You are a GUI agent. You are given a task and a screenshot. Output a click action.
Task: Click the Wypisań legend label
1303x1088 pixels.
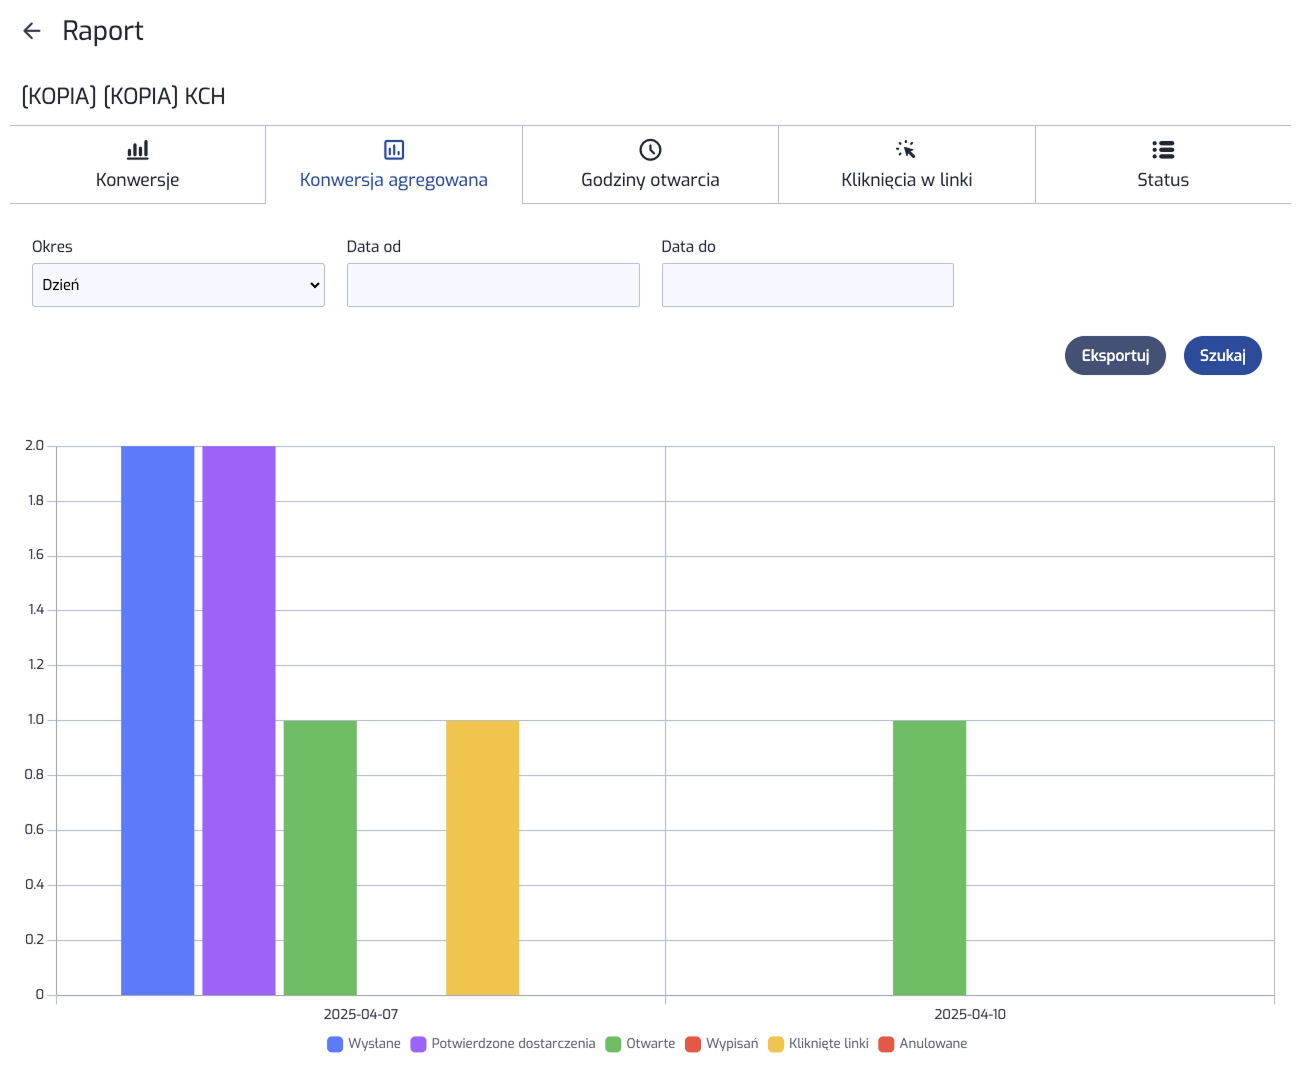732,1044
